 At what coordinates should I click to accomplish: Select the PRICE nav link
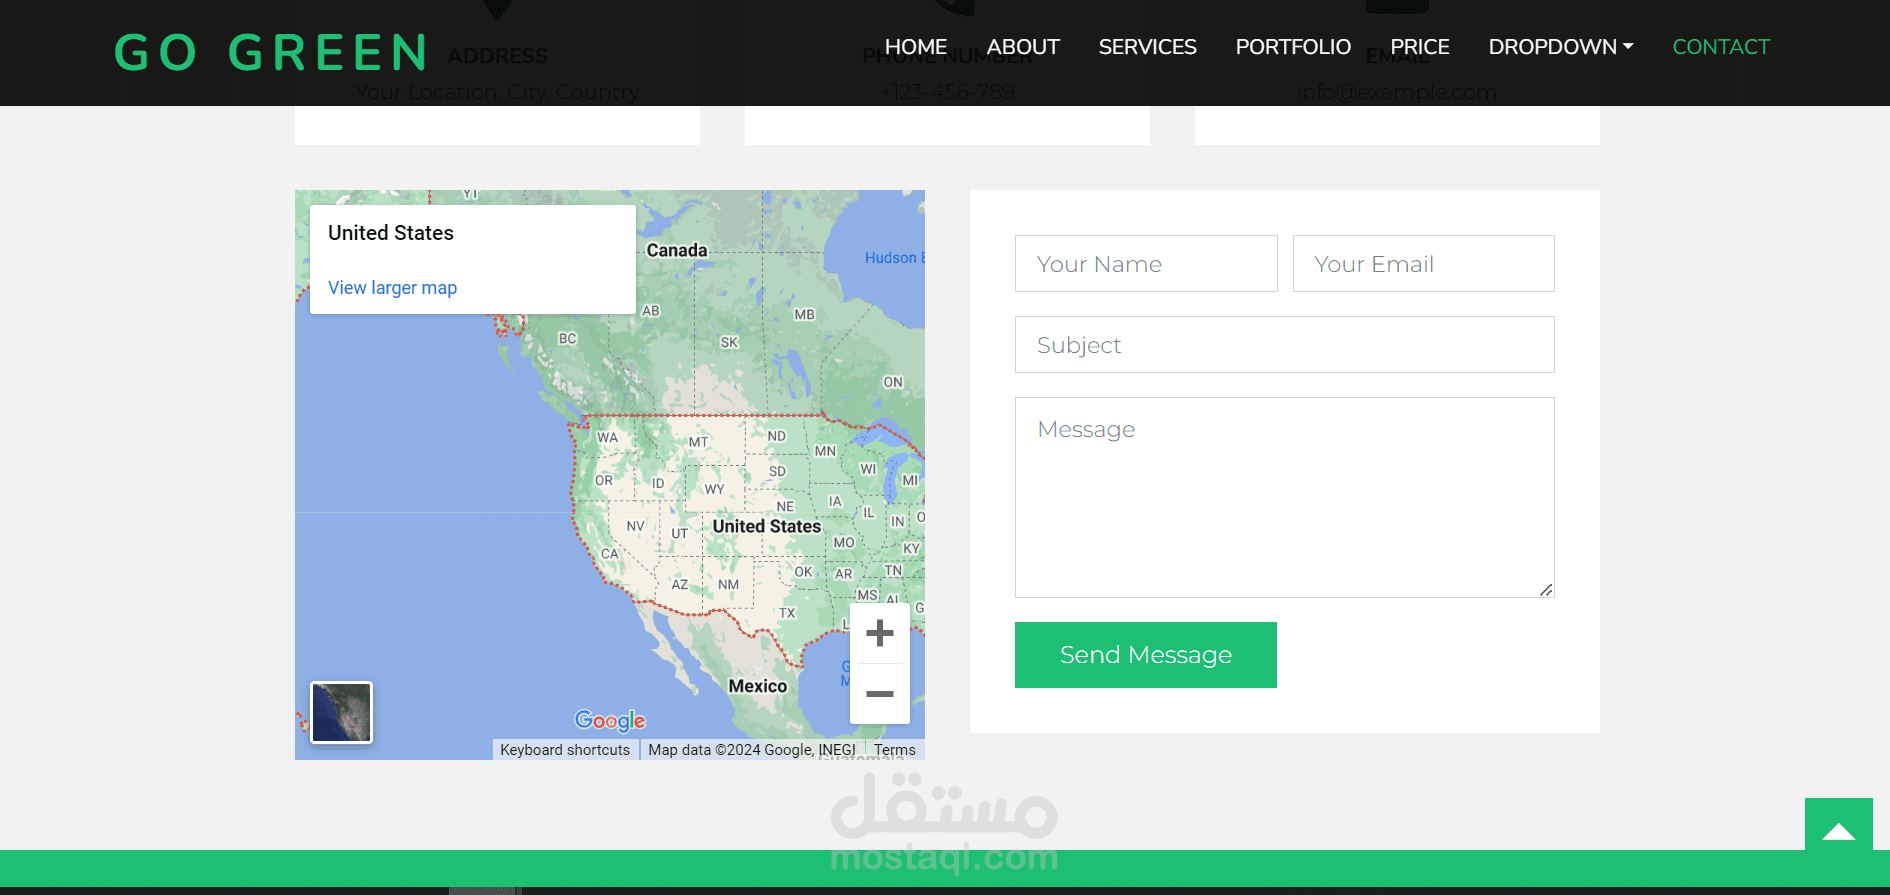[1420, 47]
